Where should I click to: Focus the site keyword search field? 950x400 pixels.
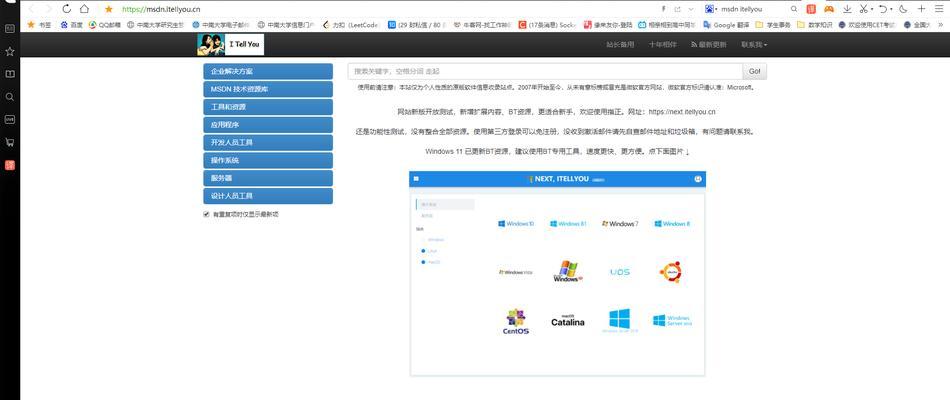(545, 72)
